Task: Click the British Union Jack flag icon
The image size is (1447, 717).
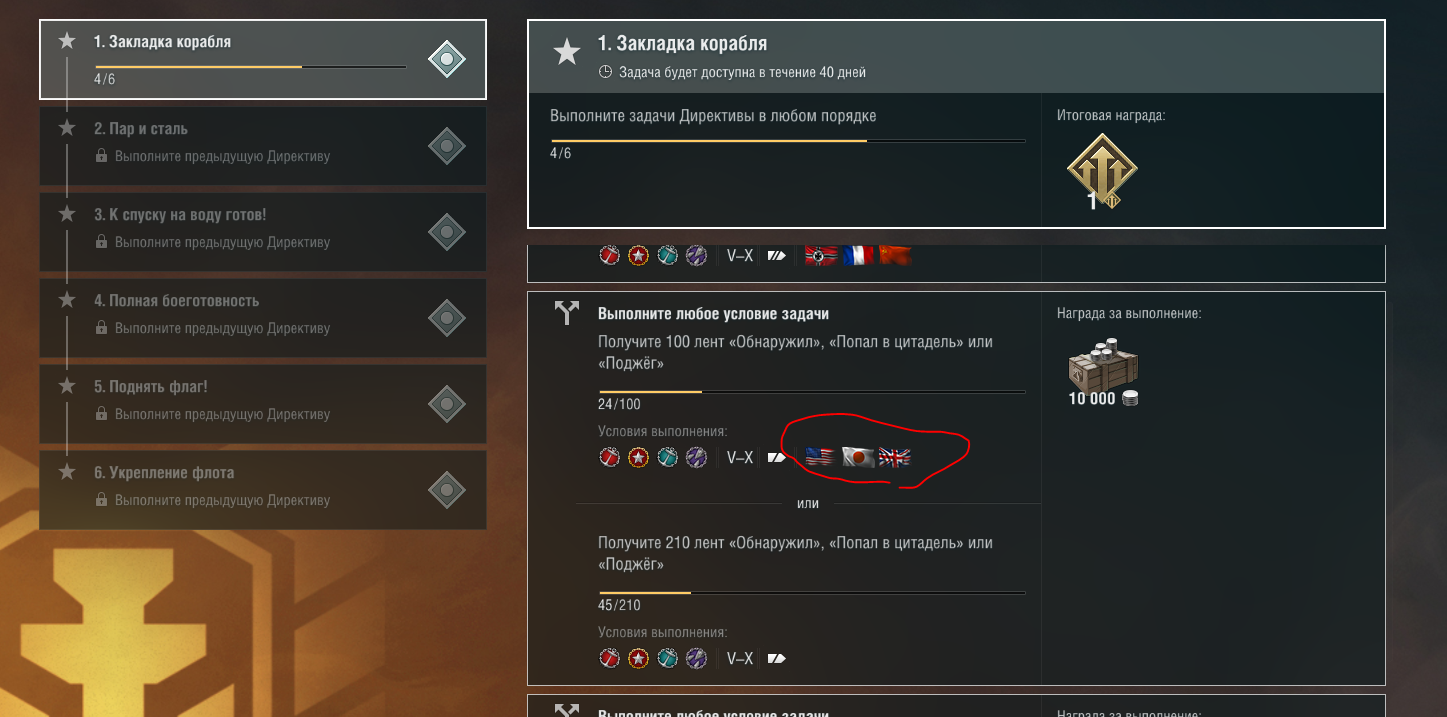Action: (895, 457)
